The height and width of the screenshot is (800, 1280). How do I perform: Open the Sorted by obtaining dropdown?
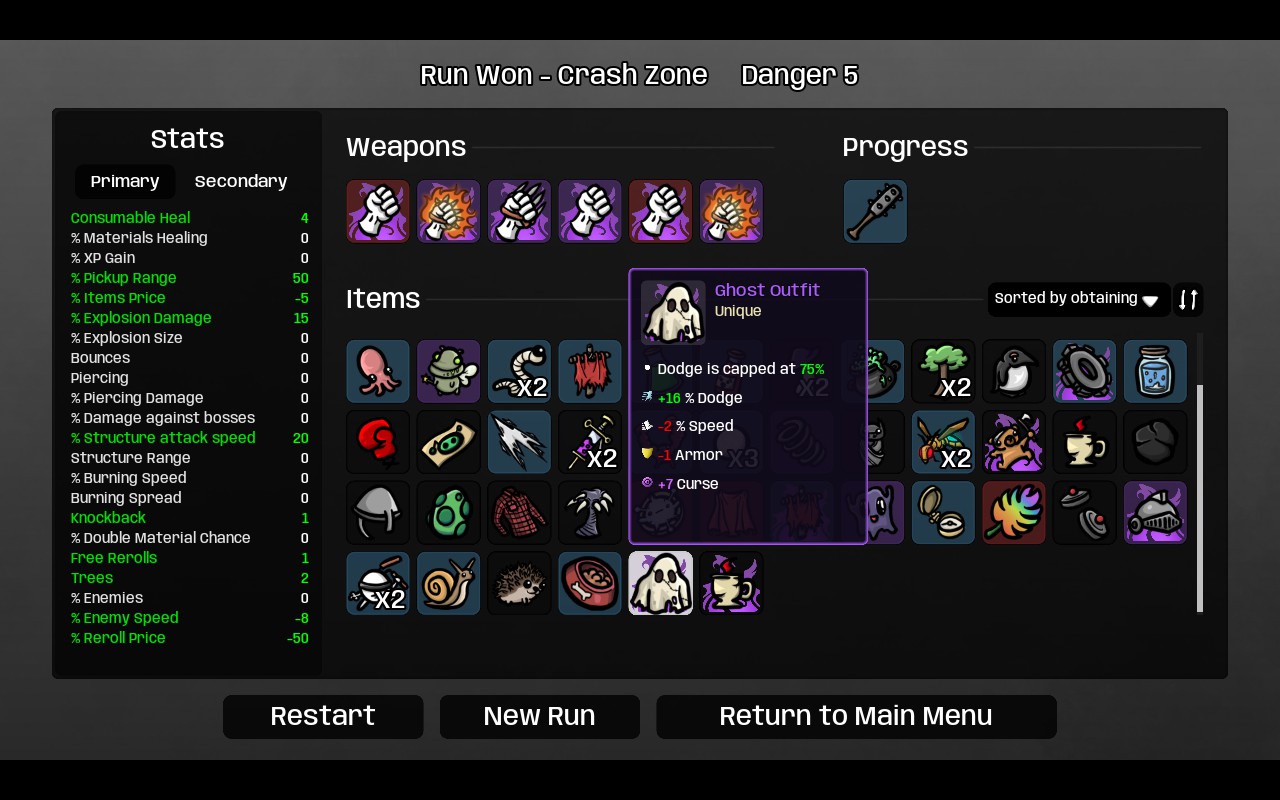pyautogui.click(x=1078, y=299)
